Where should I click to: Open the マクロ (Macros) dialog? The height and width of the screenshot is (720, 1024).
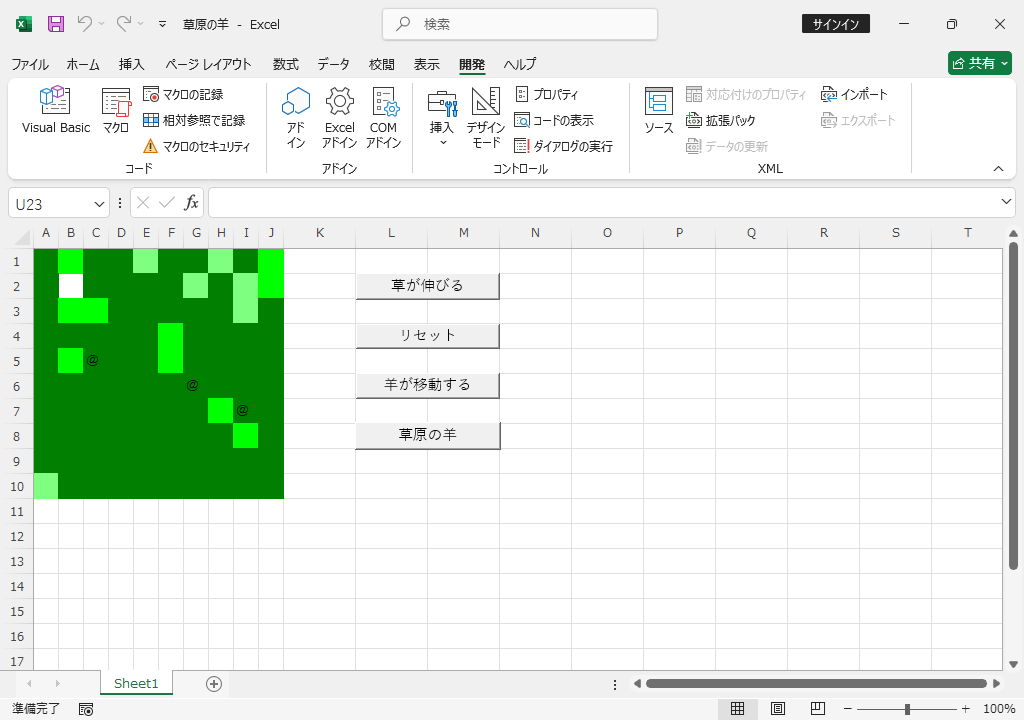coord(116,110)
